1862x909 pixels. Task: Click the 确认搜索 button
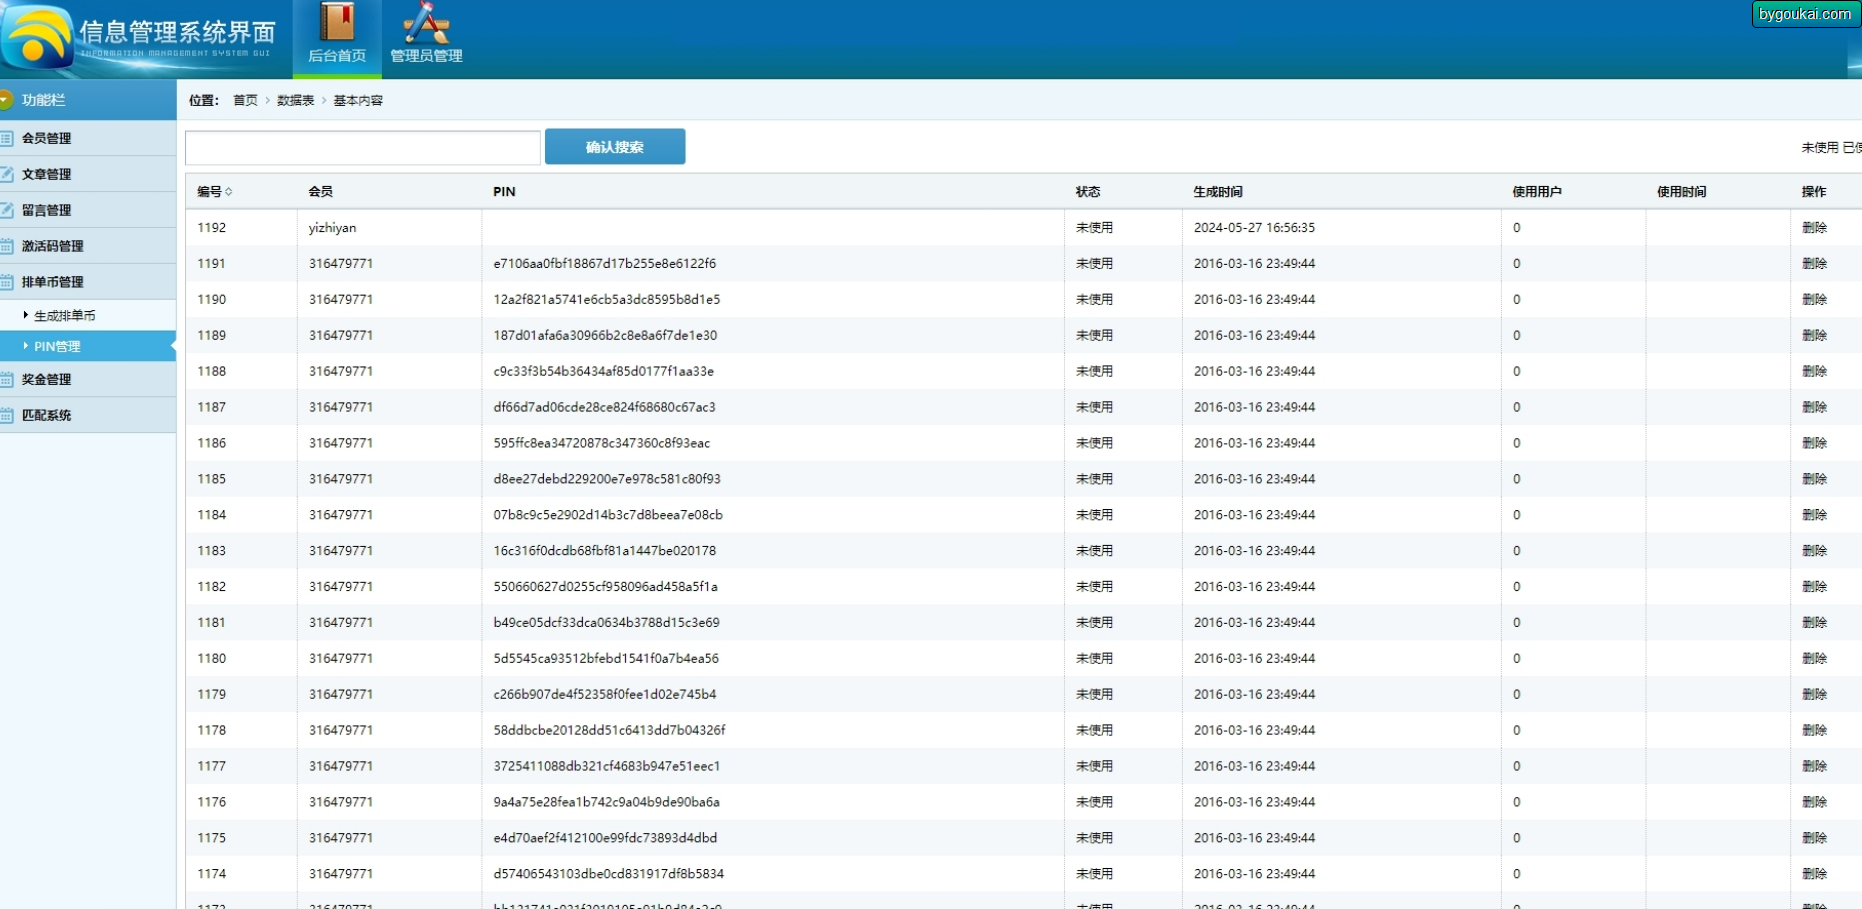tap(615, 147)
